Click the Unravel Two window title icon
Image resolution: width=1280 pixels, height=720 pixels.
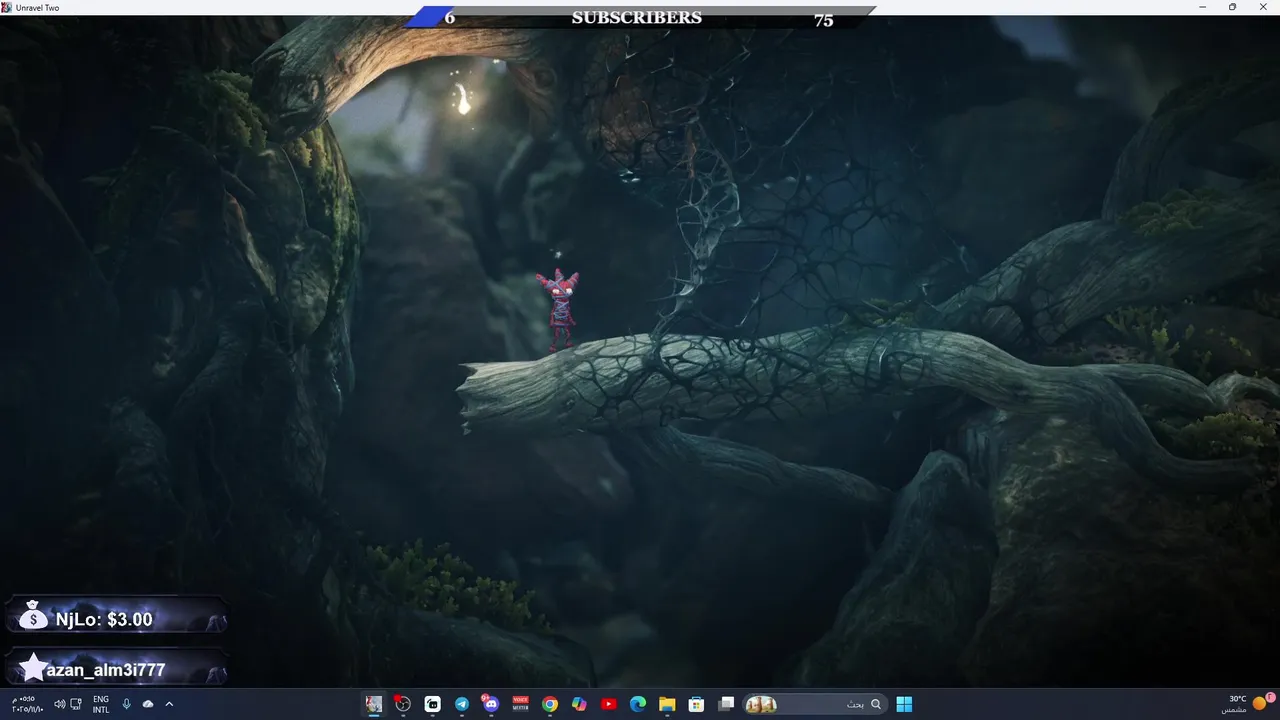[6, 7]
